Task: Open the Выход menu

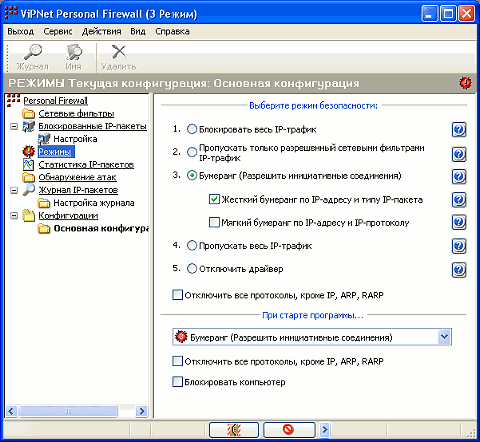Action: pos(21,32)
